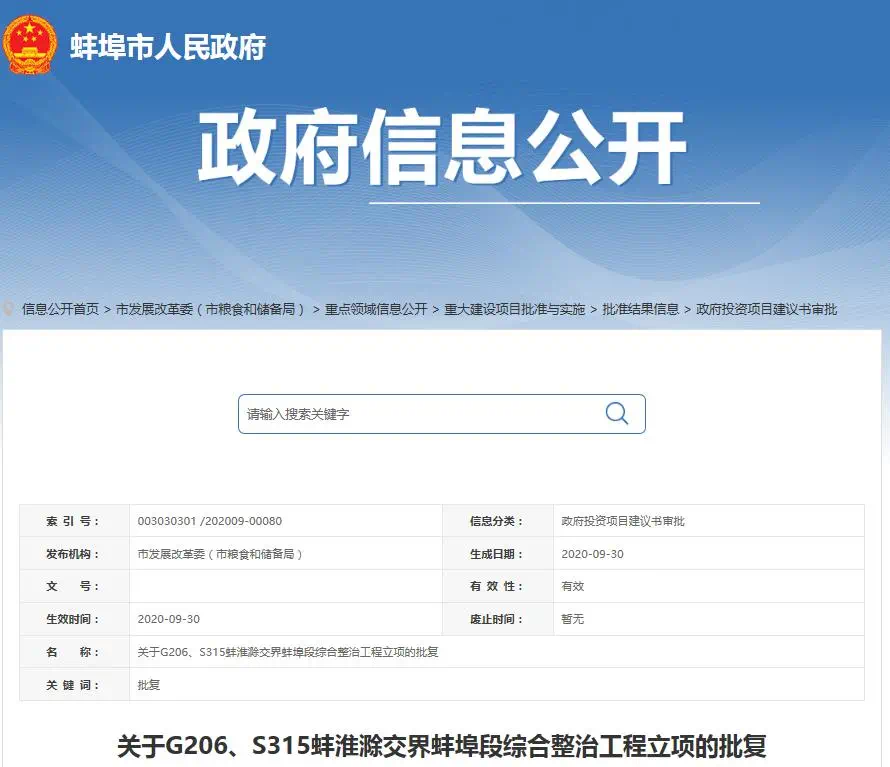Click the 索引号 label cell
The height and width of the screenshot is (767, 890).
click(74, 521)
